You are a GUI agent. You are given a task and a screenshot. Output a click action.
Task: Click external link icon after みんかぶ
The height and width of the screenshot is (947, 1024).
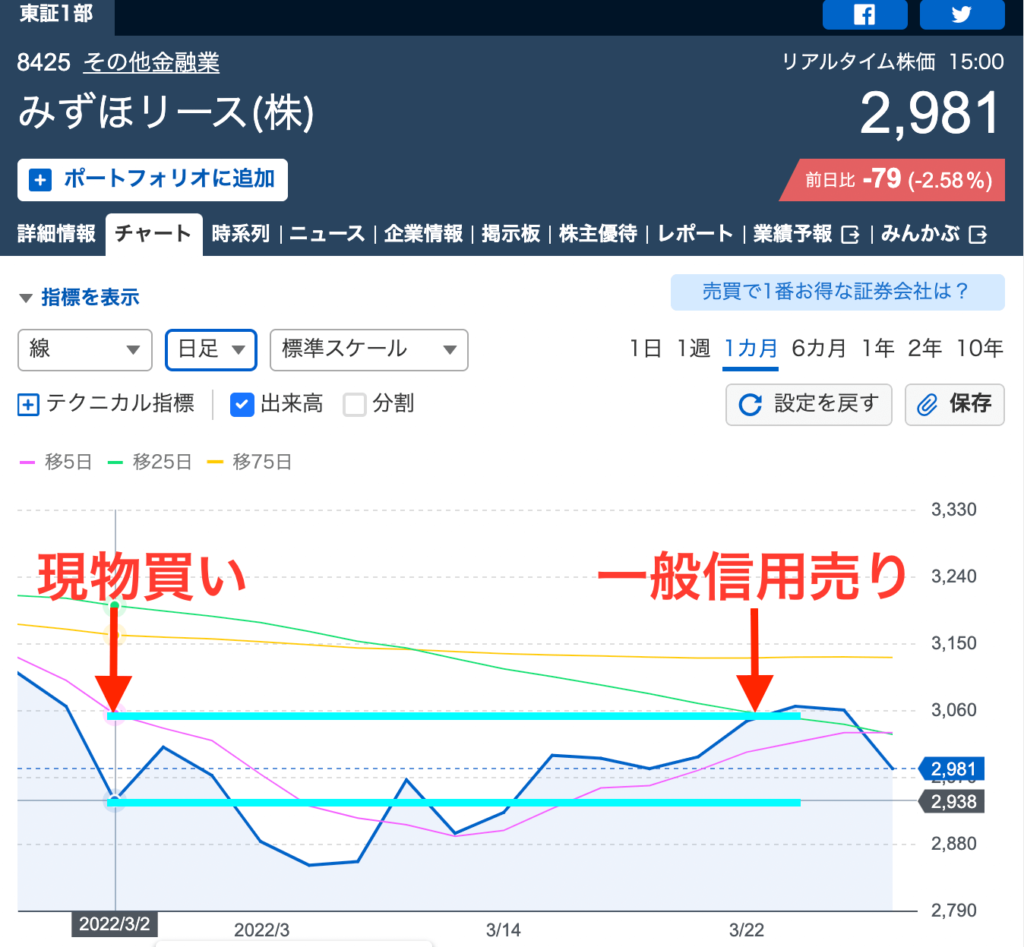click(x=978, y=234)
